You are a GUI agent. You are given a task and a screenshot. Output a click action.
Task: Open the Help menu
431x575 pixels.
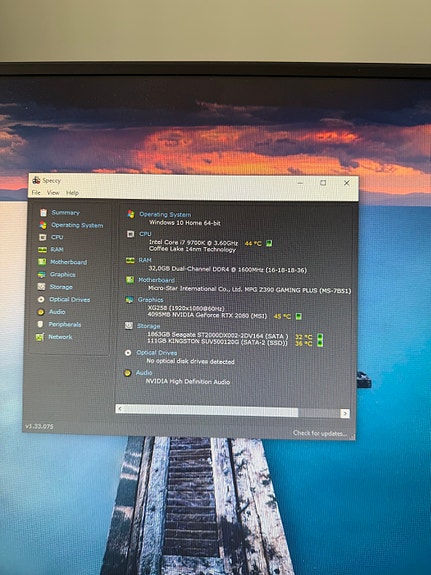(72, 193)
